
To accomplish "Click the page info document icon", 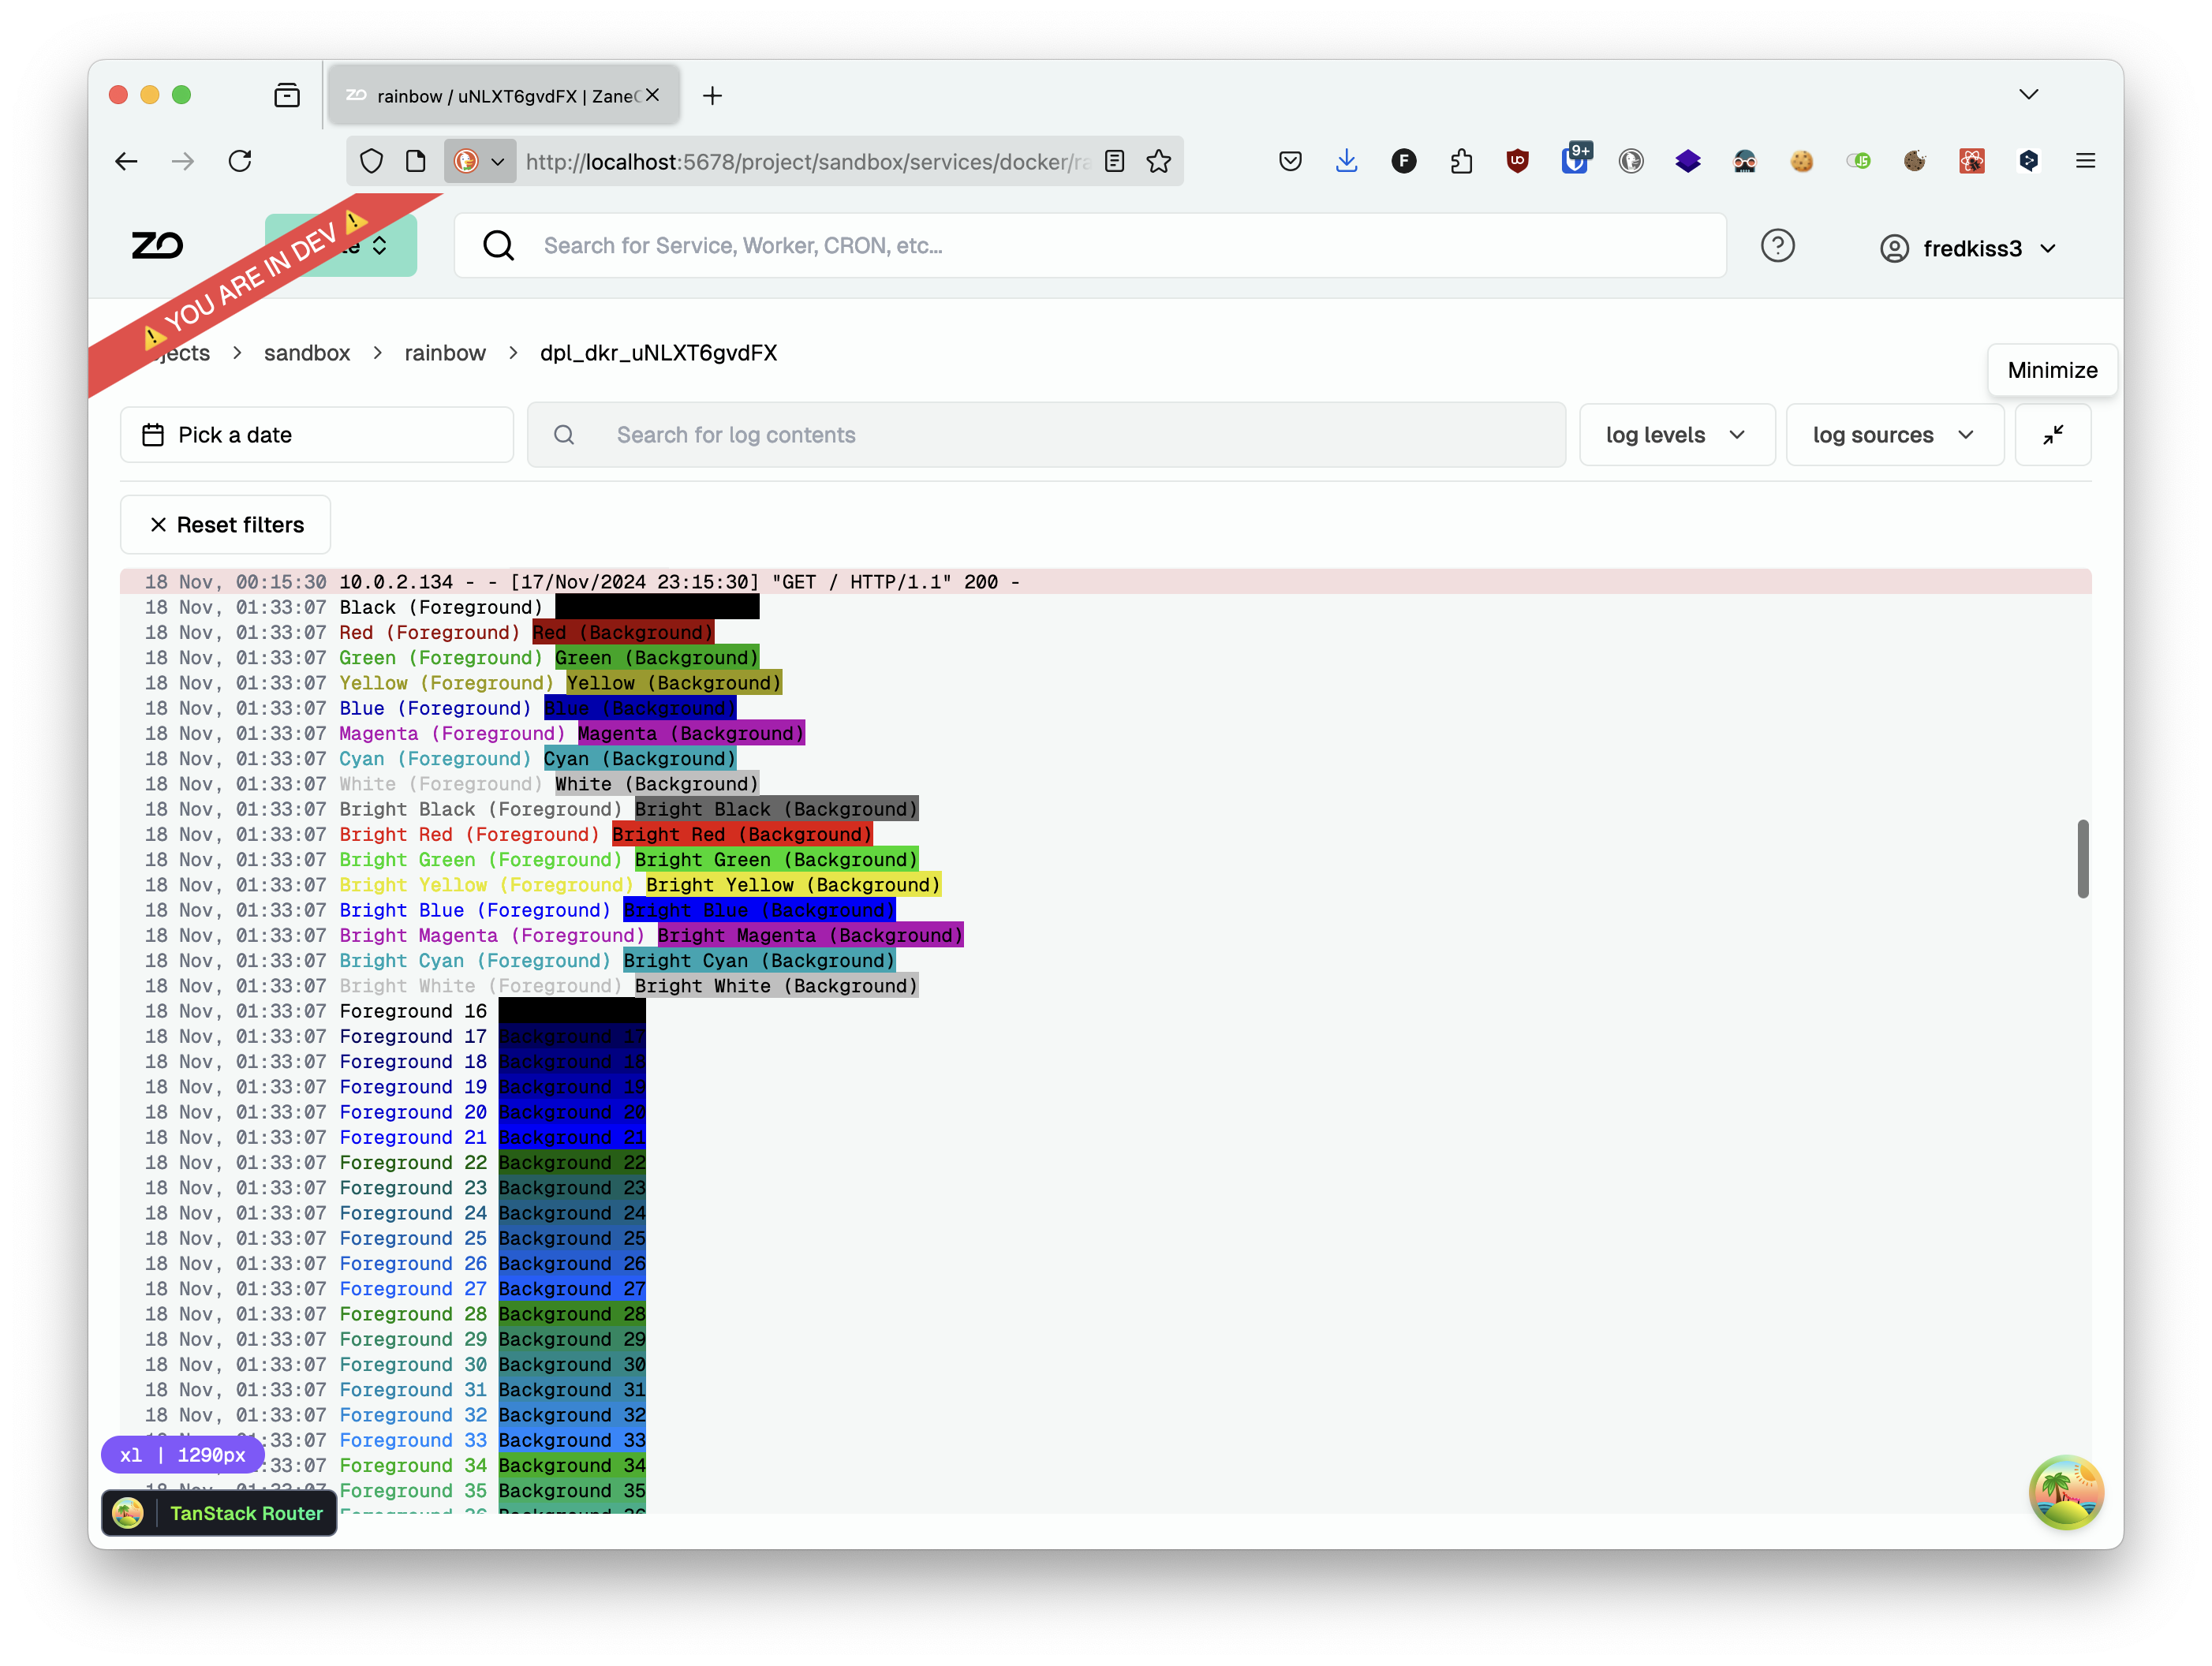I will 415,161.
